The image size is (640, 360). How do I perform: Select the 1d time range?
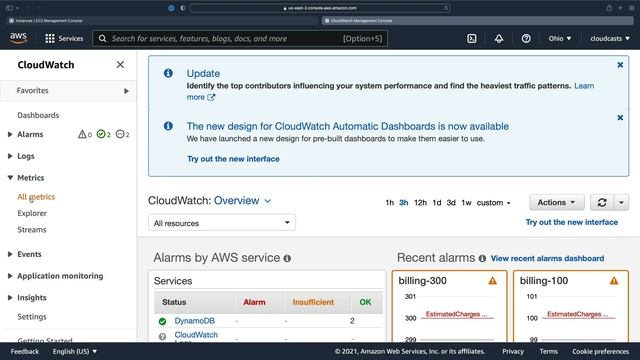coord(437,202)
